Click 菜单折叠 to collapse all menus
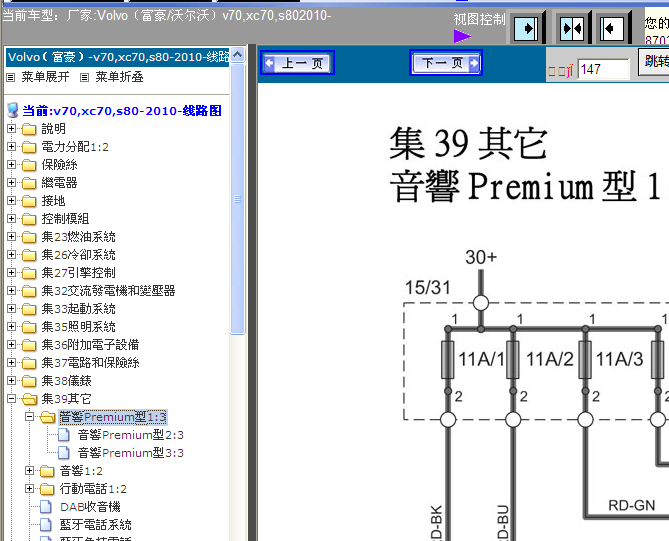 coord(119,77)
